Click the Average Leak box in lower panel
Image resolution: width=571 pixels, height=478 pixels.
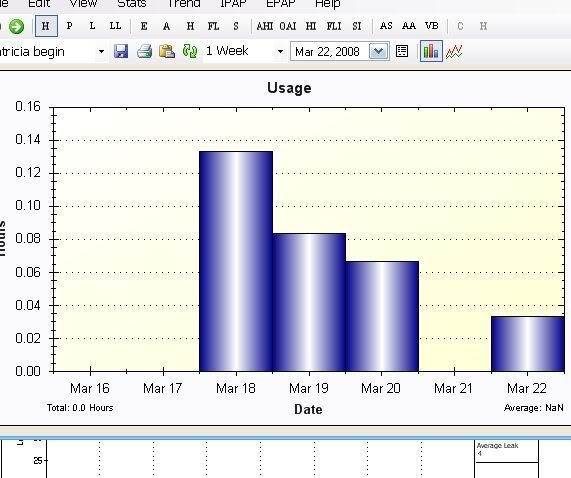[x=507, y=451]
